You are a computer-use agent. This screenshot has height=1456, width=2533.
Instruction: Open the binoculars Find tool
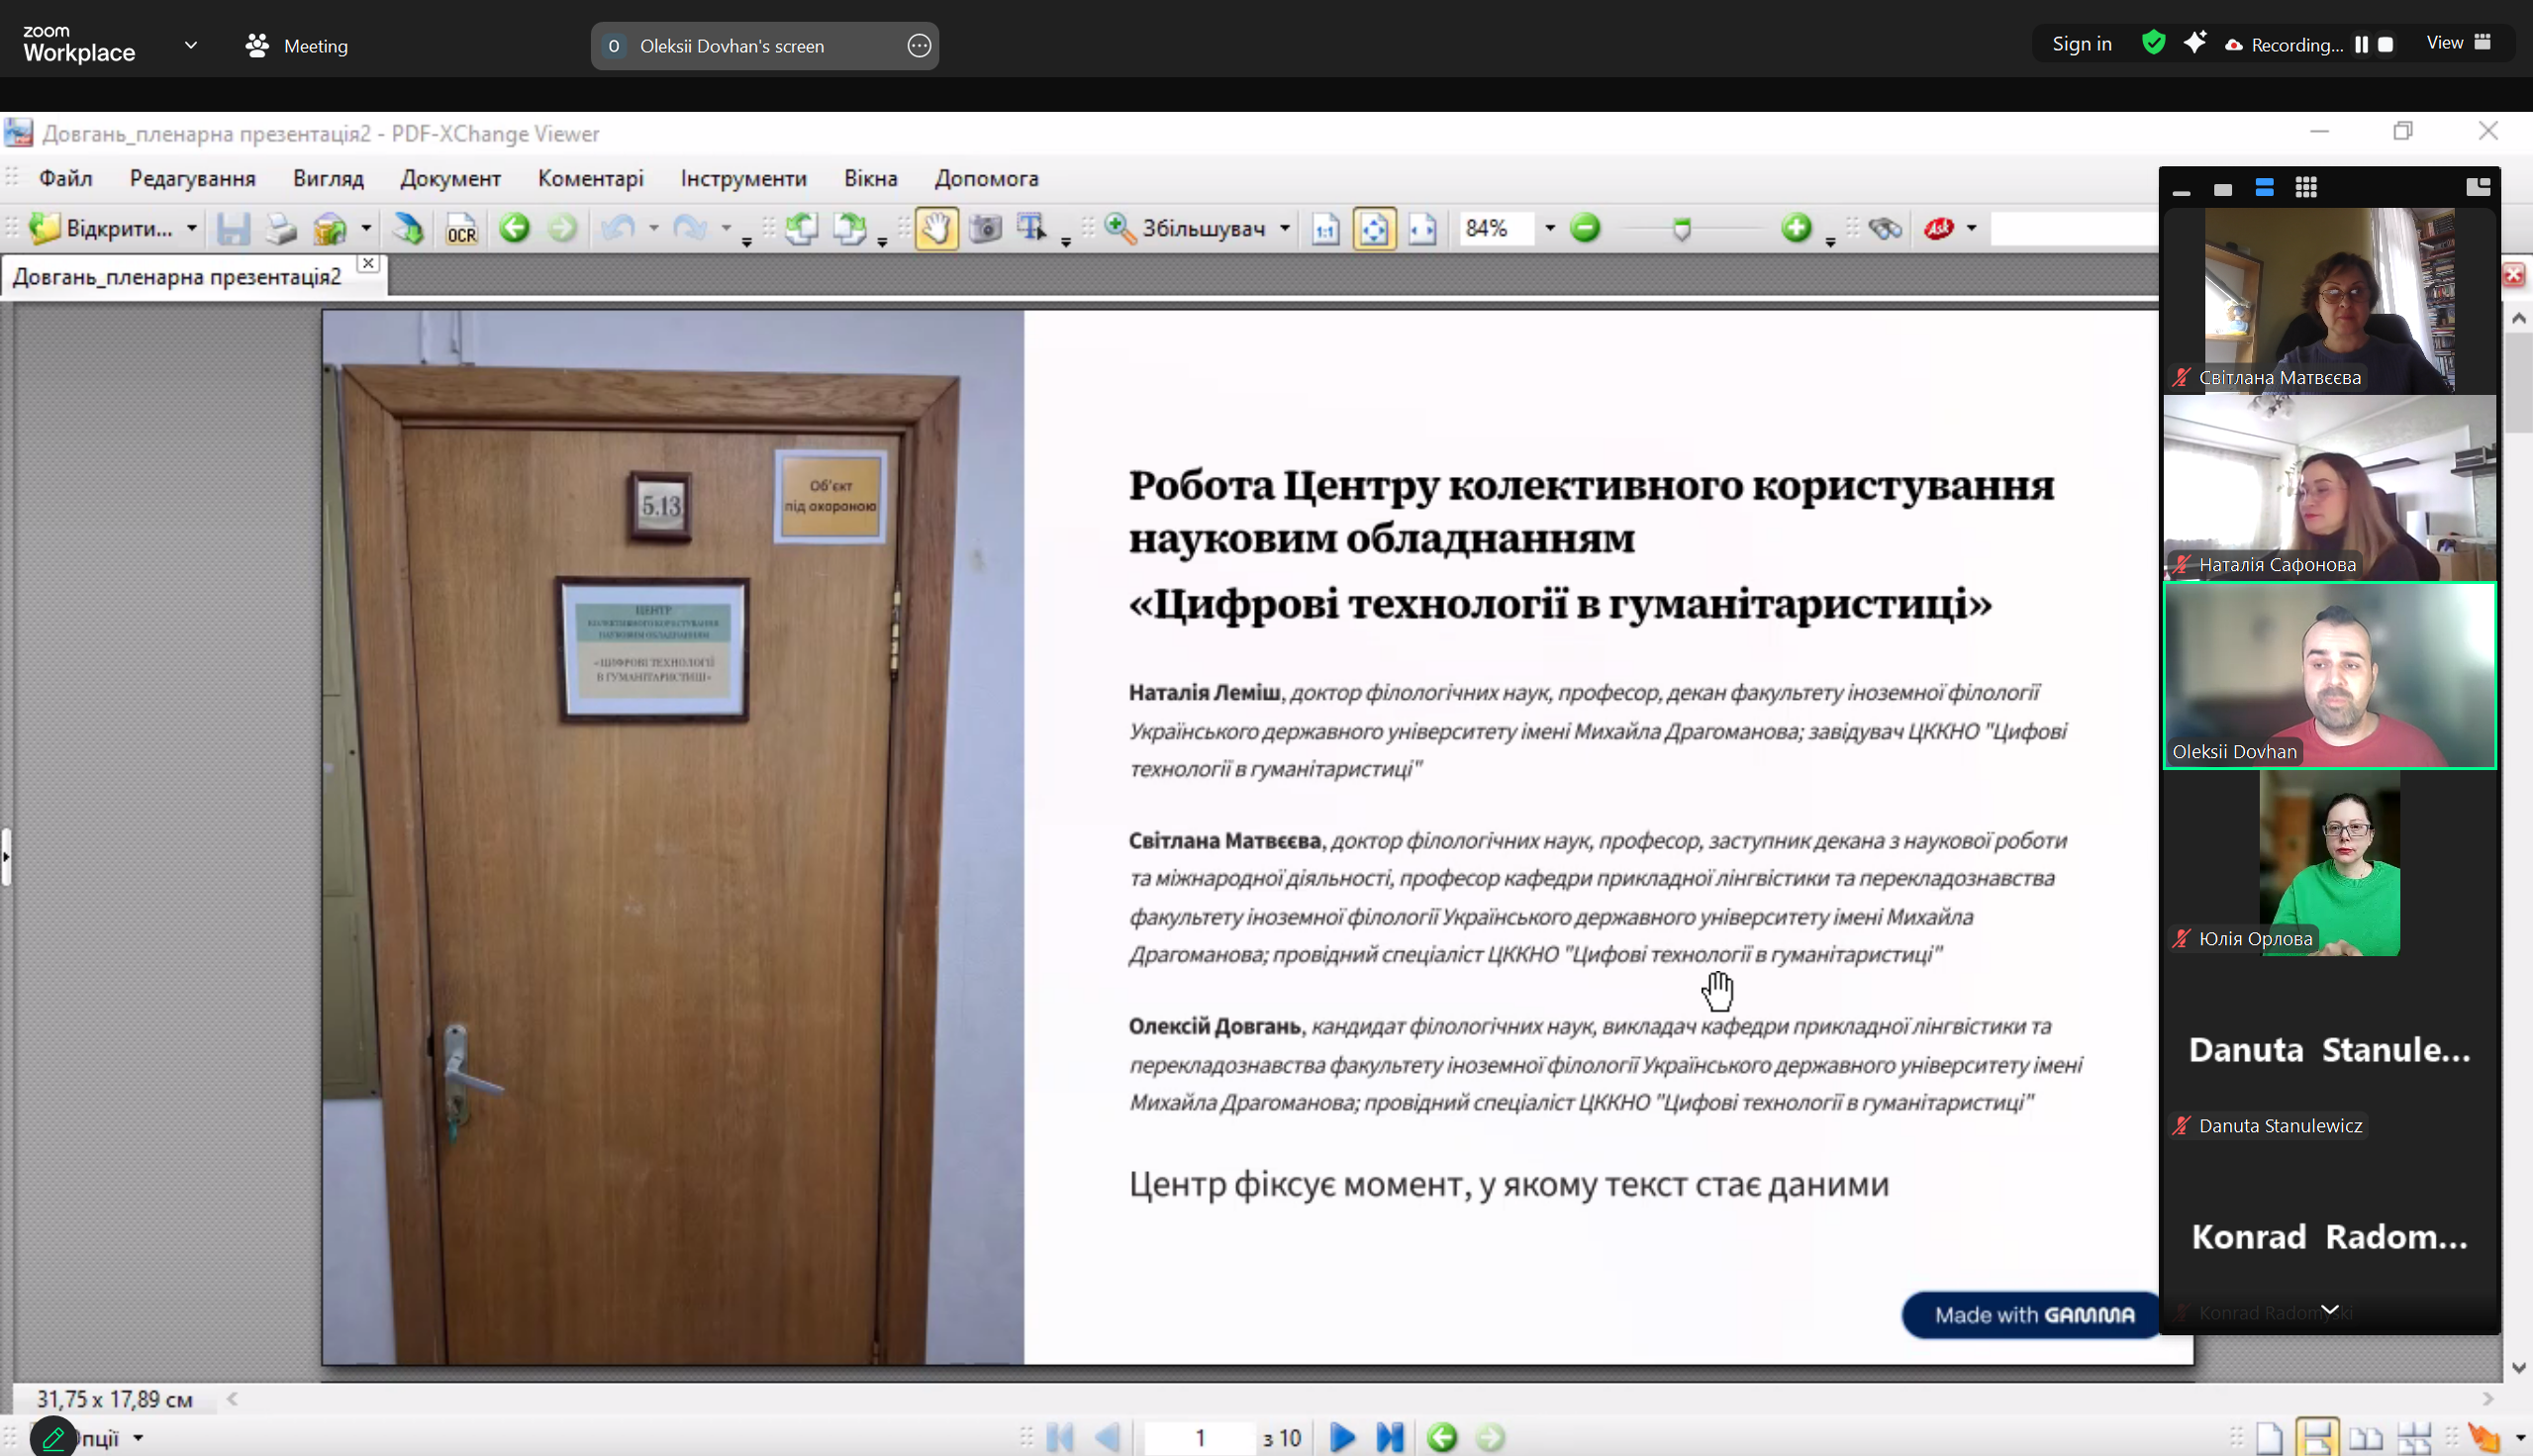[x=1885, y=229]
